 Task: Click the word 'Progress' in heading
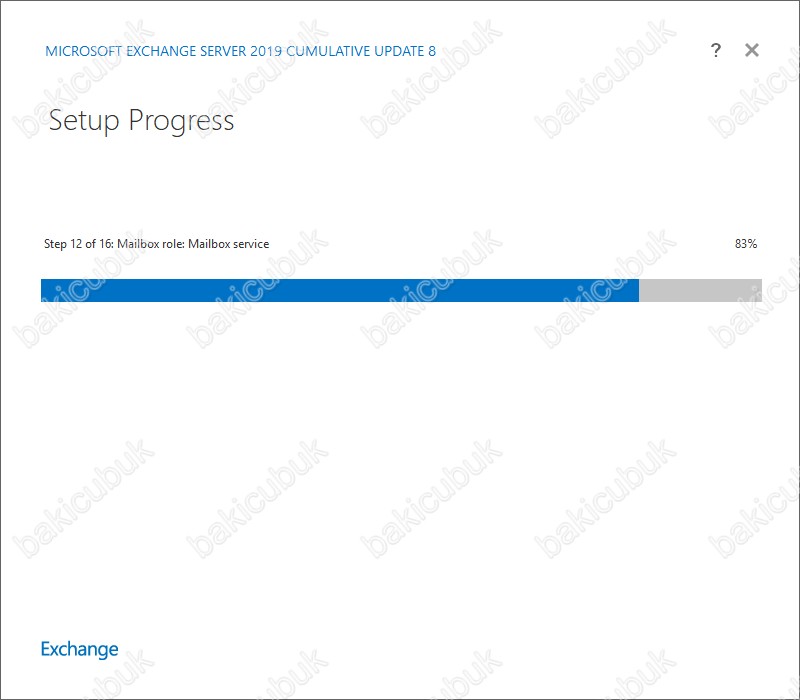click(x=181, y=121)
